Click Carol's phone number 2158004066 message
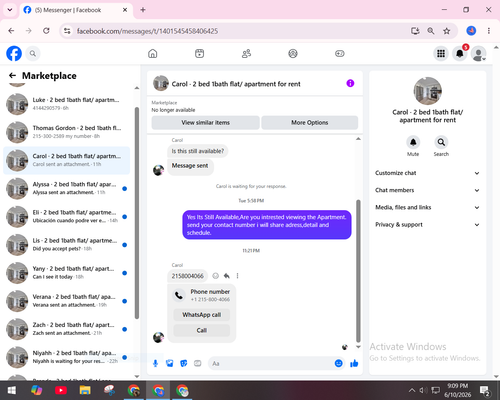Screen dimensions: 500x400 [x=188, y=276]
